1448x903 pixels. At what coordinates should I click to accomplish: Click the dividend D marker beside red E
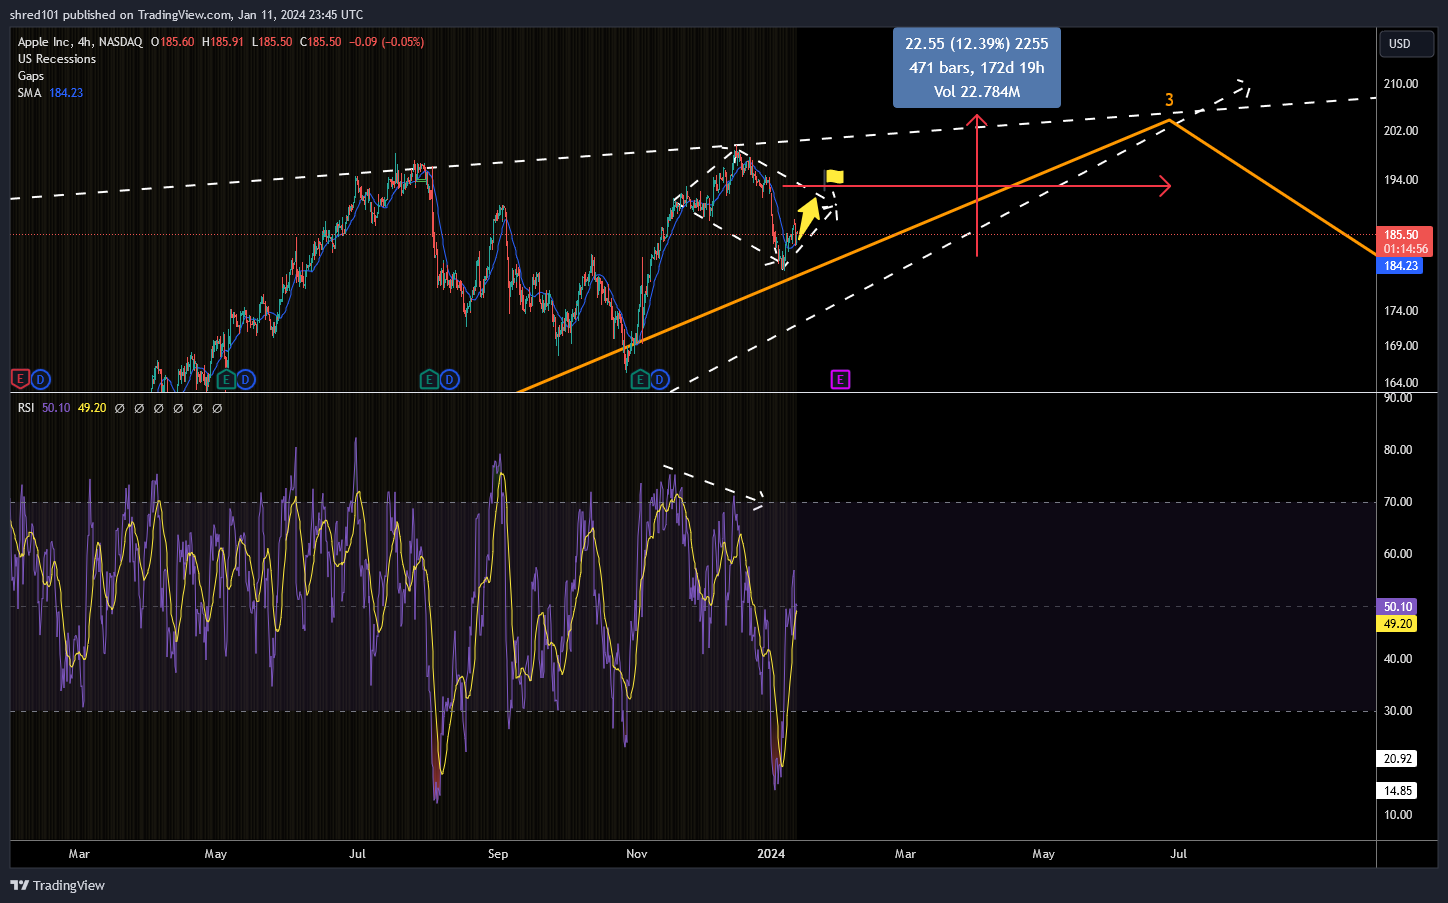tap(40, 379)
